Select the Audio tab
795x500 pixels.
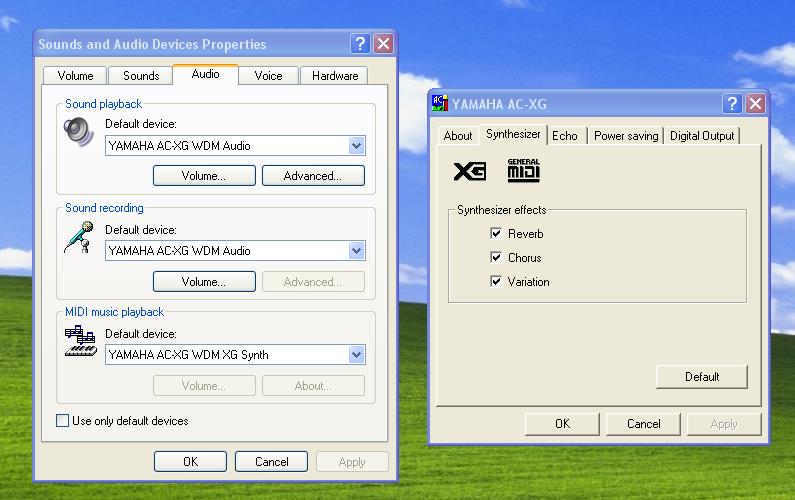coord(205,74)
